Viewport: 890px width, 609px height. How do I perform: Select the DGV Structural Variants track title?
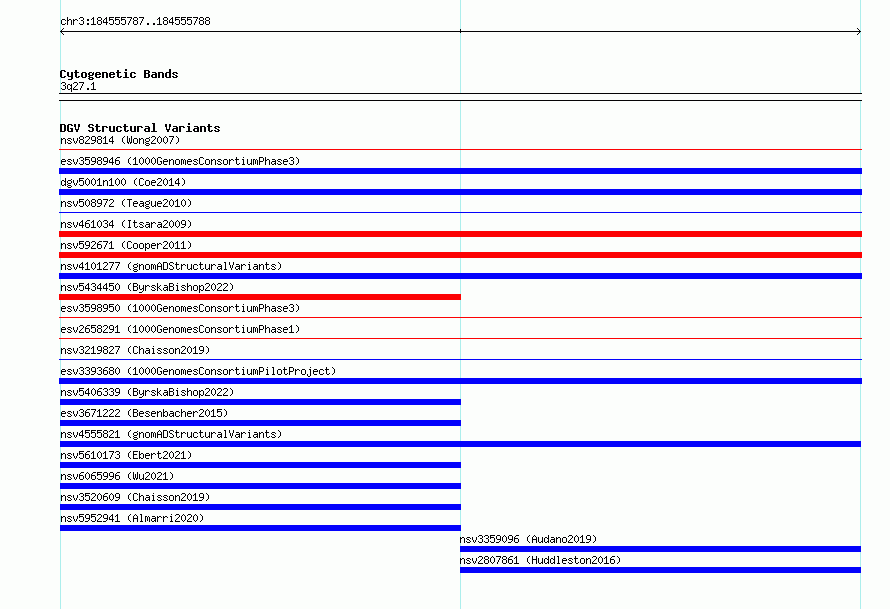point(140,128)
